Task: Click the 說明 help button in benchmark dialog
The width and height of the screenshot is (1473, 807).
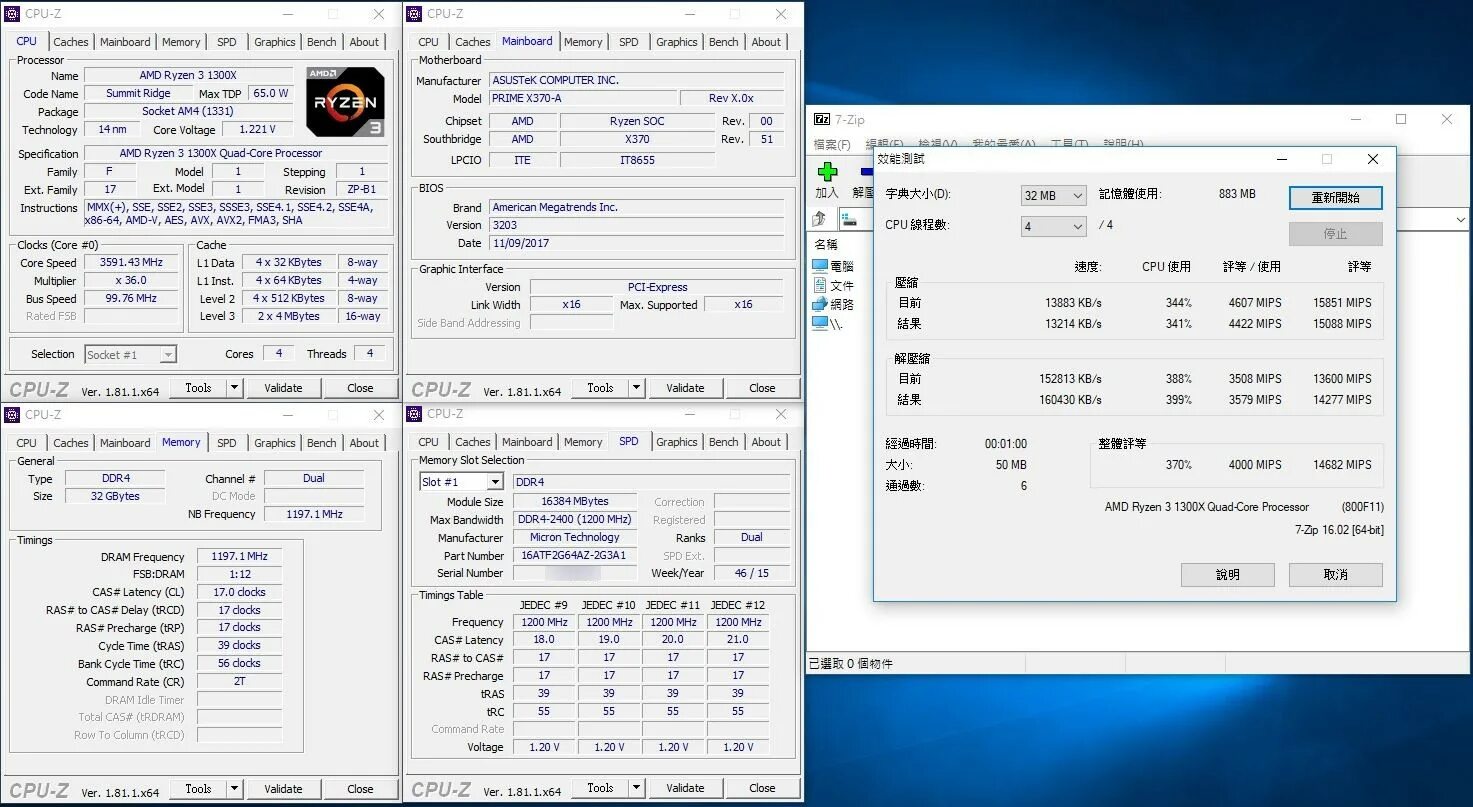Action: pos(1228,574)
